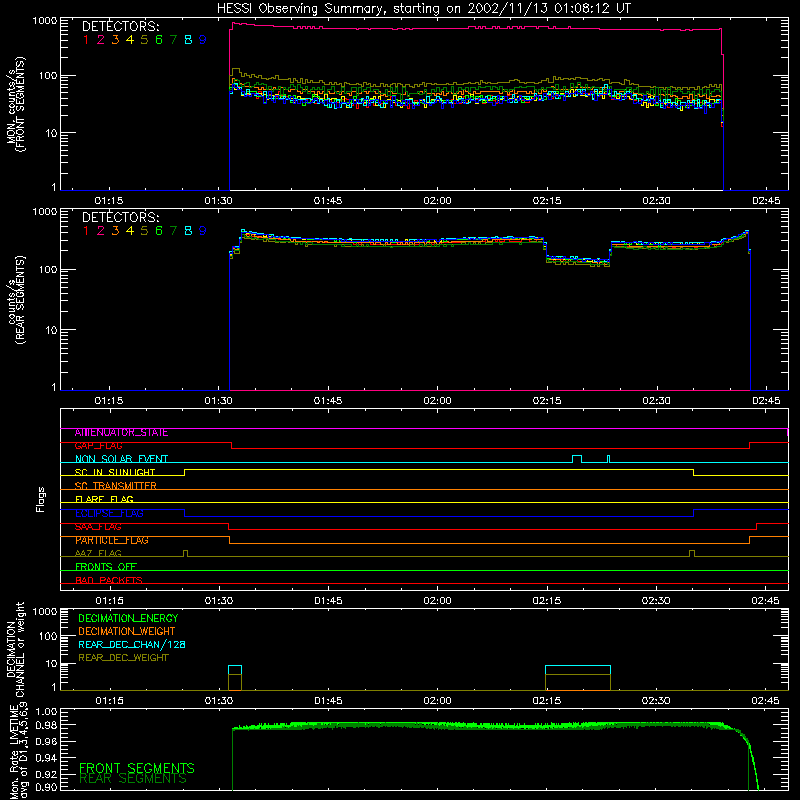Click the 02:30 tick under decimation panel

[x=656, y=701]
